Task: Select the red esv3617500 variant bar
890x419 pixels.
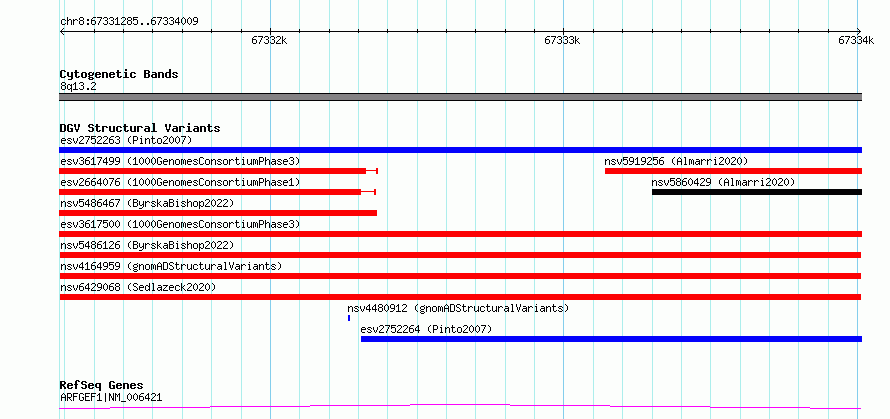Action: [460, 234]
